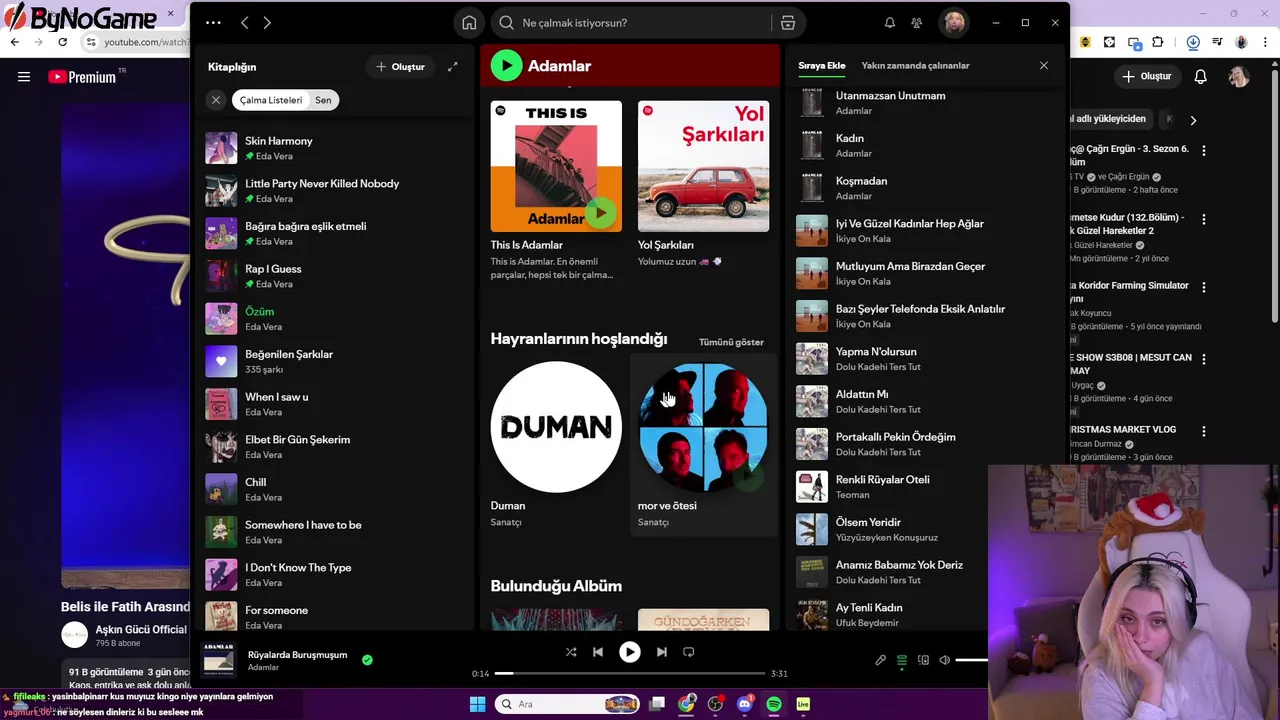This screenshot has height=720, width=1280.
Task: Open Spotify friend activity icon
Action: [x=917, y=23]
